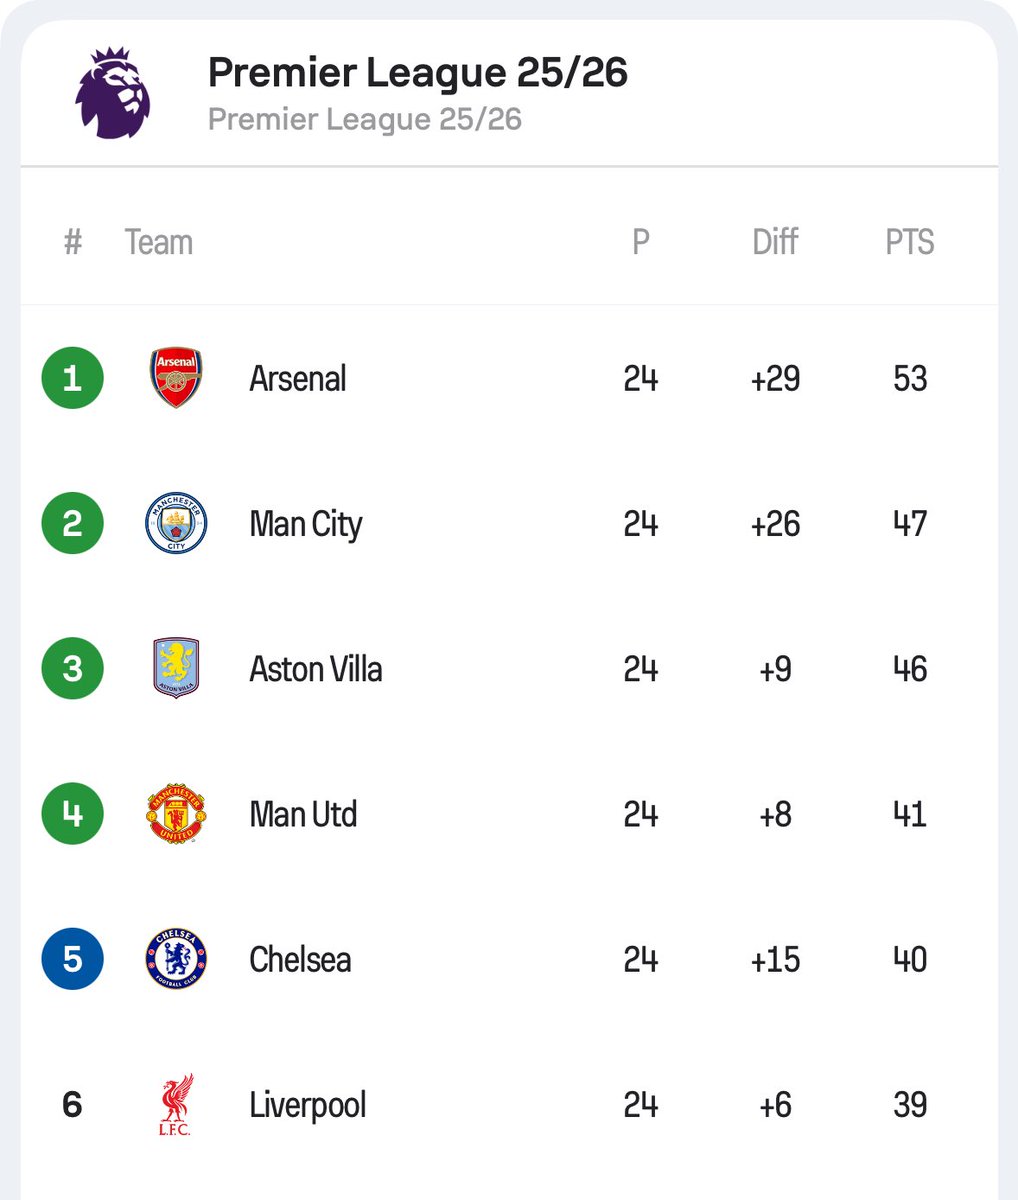Click the Team column header
The height and width of the screenshot is (1200, 1018).
click(x=158, y=242)
